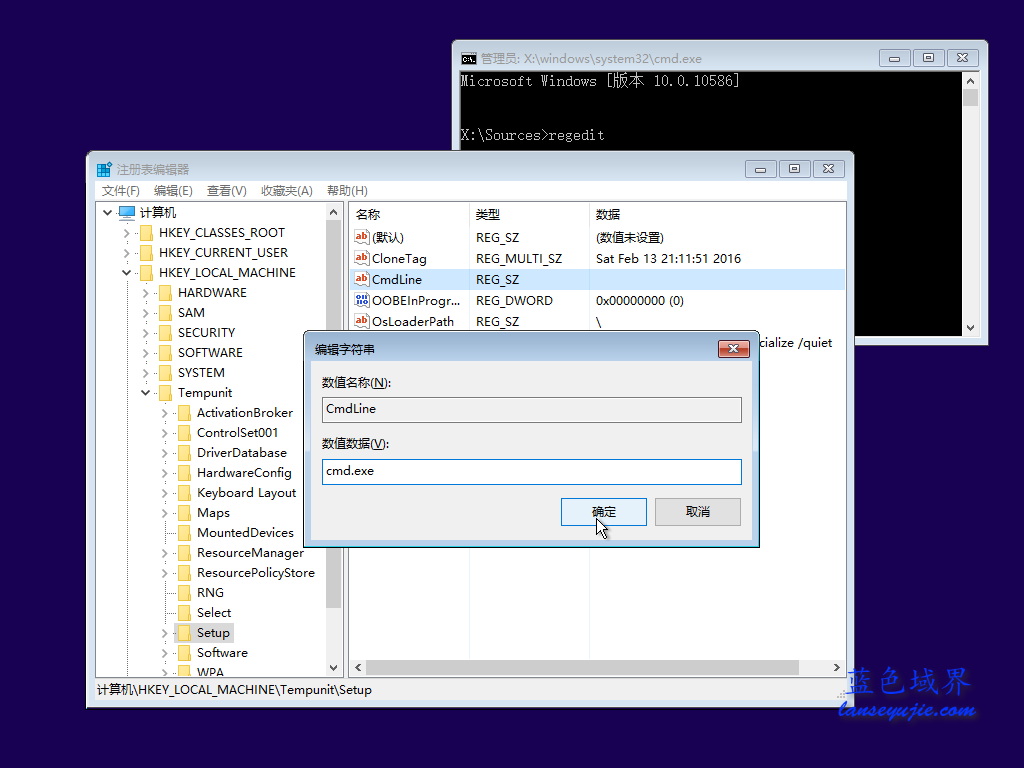The image size is (1024, 768).
Task: Click the OOBEInProgr... data 0x00000000 (0)
Action: [639, 300]
